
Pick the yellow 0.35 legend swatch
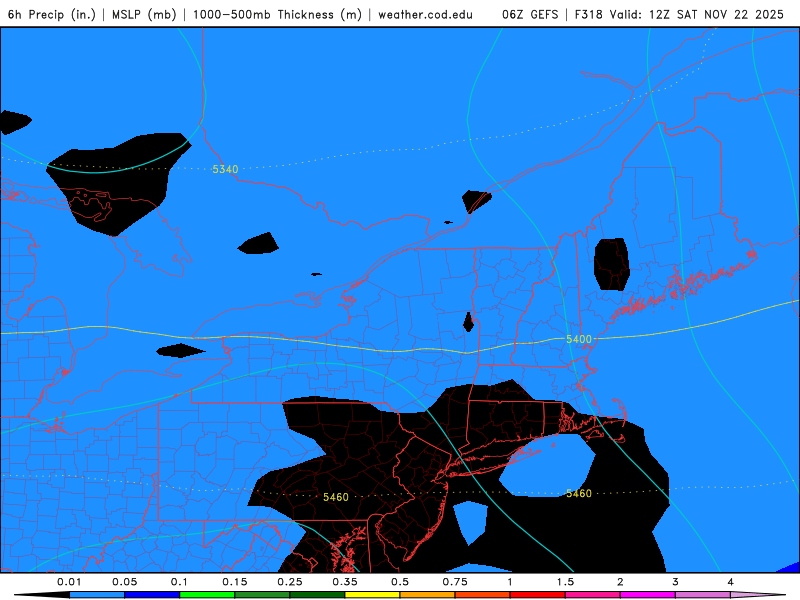(x=372, y=595)
